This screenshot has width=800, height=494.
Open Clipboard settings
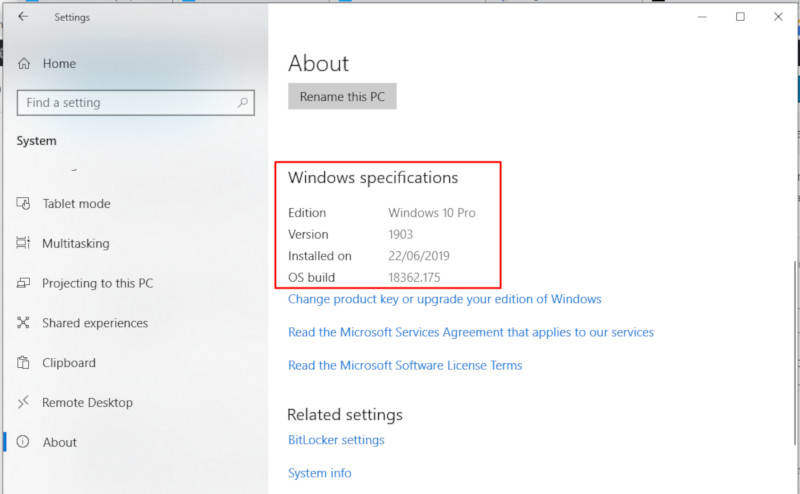[69, 363]
